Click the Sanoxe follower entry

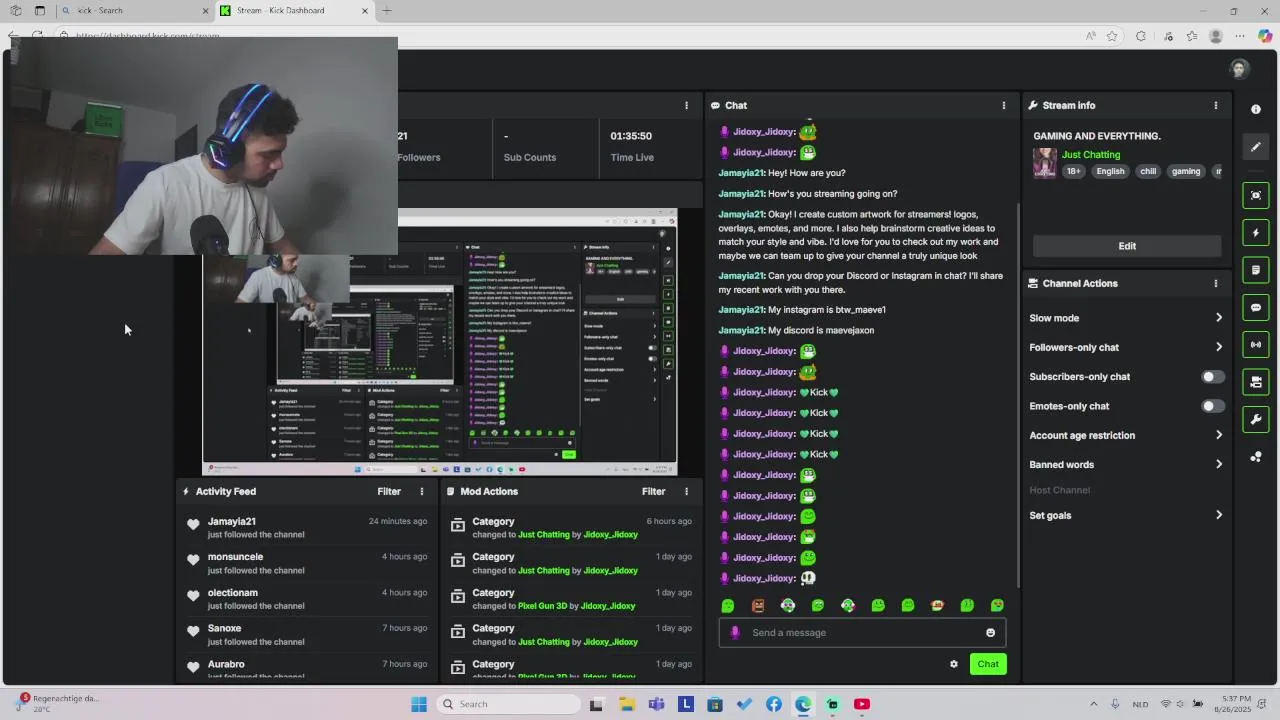click(x=307, y=635)
